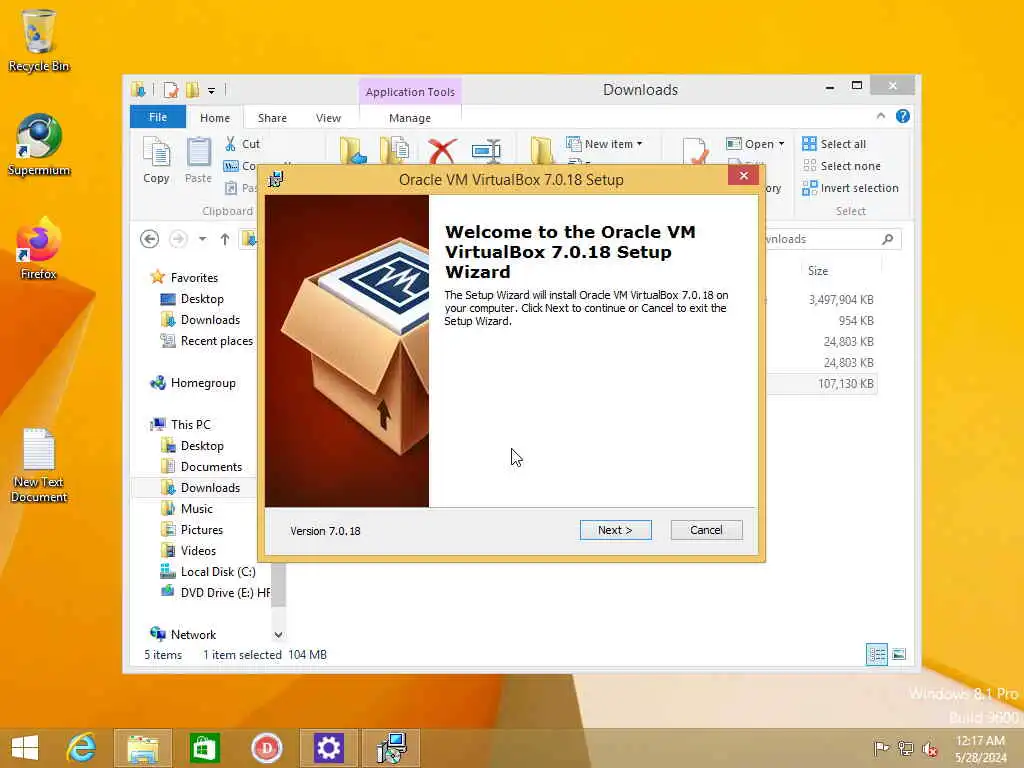Open the File menu in Downloads window

(157, 117)
